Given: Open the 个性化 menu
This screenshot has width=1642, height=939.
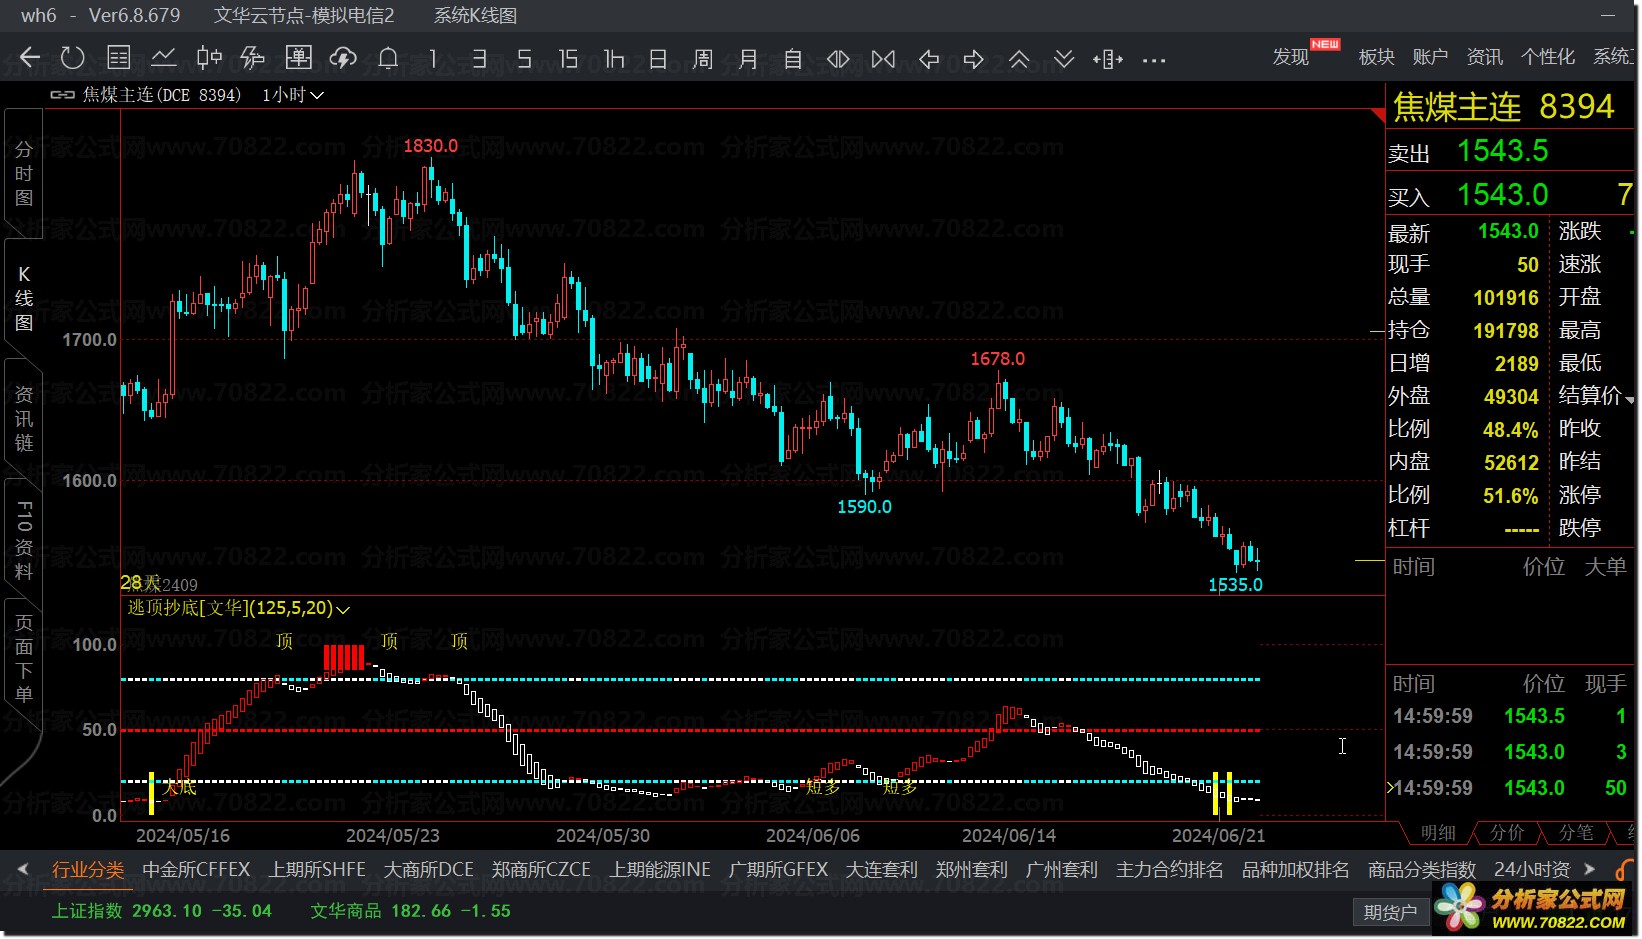Looking at the screenshot, I should point(1548,57).
